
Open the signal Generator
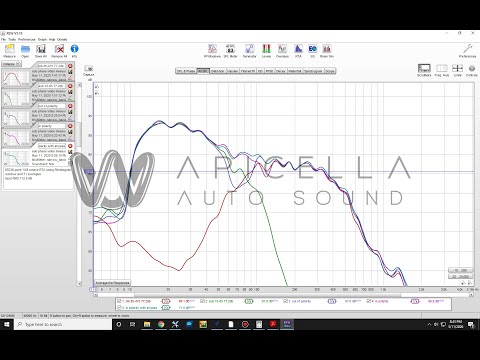[249, 51]
